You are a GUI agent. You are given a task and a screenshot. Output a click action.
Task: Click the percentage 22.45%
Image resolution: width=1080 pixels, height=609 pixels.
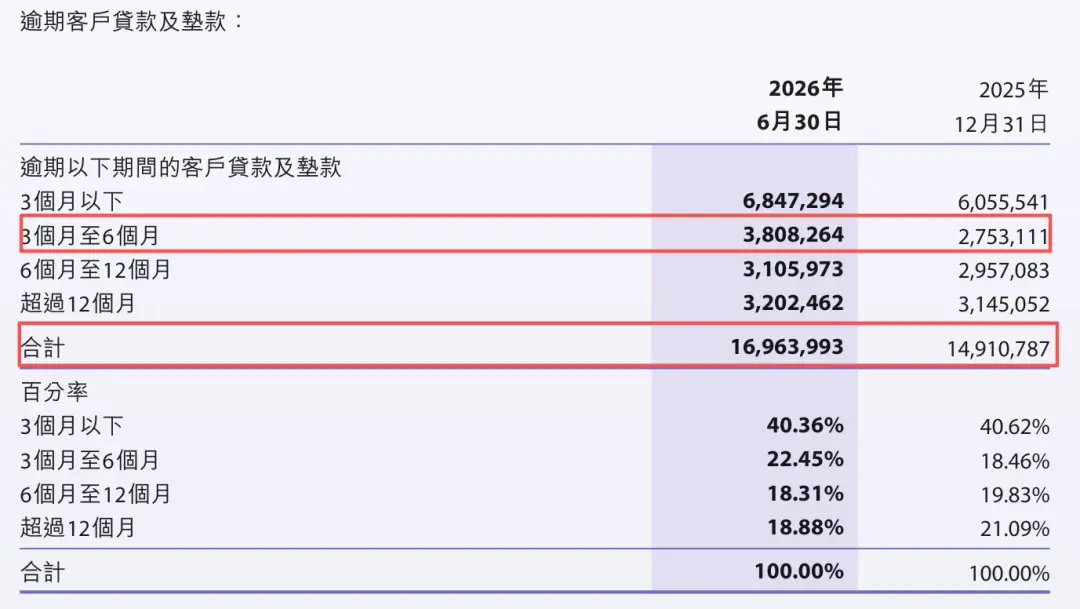click(805, 458)
